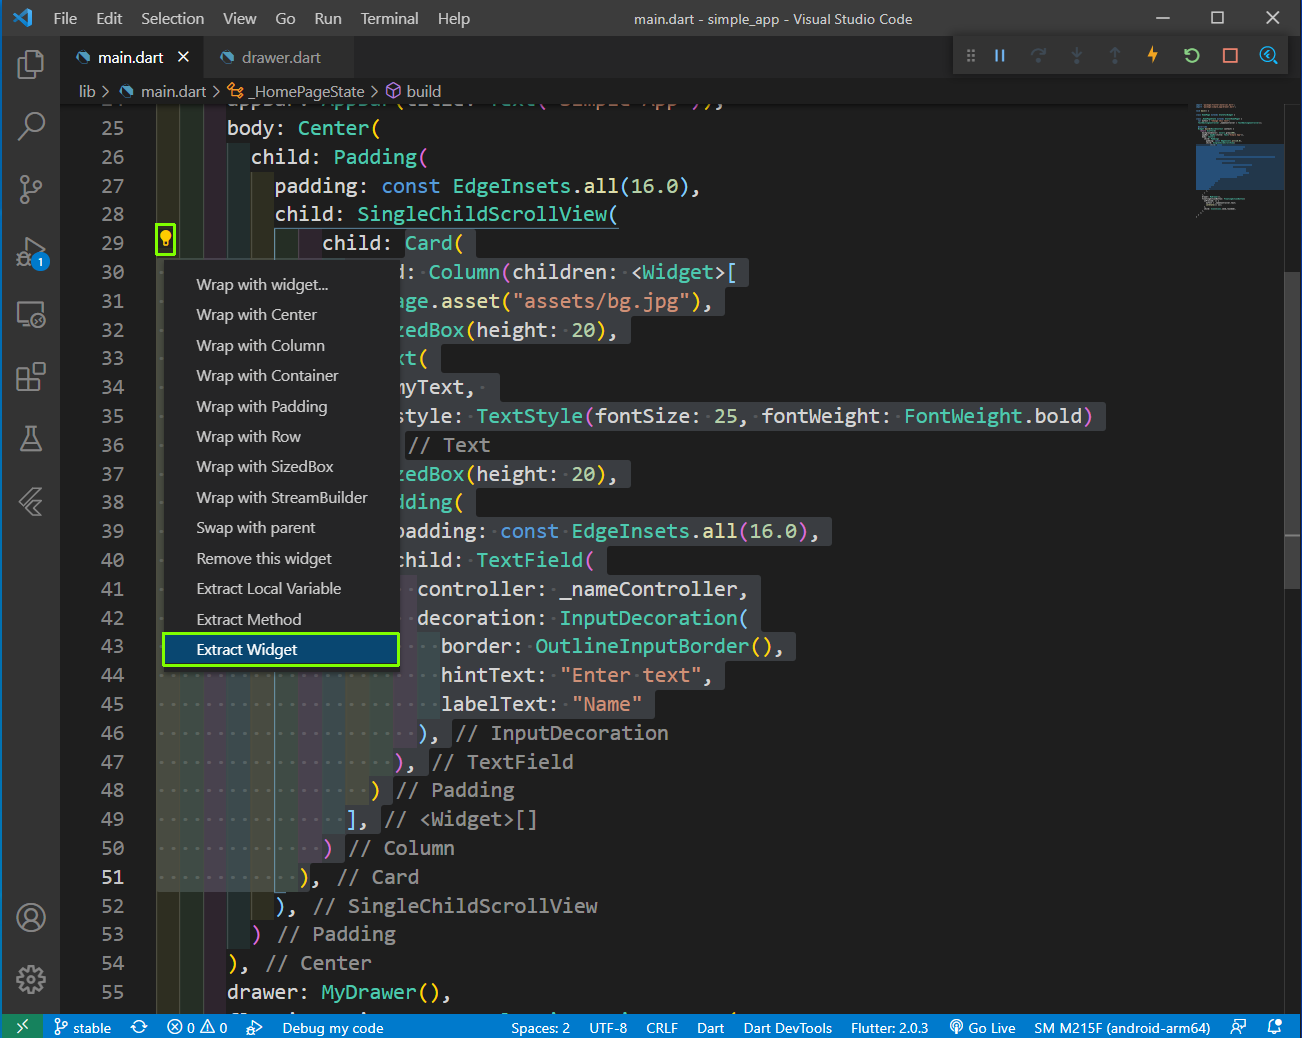Stop the debug session
Viewport: 1302px width, 1038px height.
click(1230, 56)
